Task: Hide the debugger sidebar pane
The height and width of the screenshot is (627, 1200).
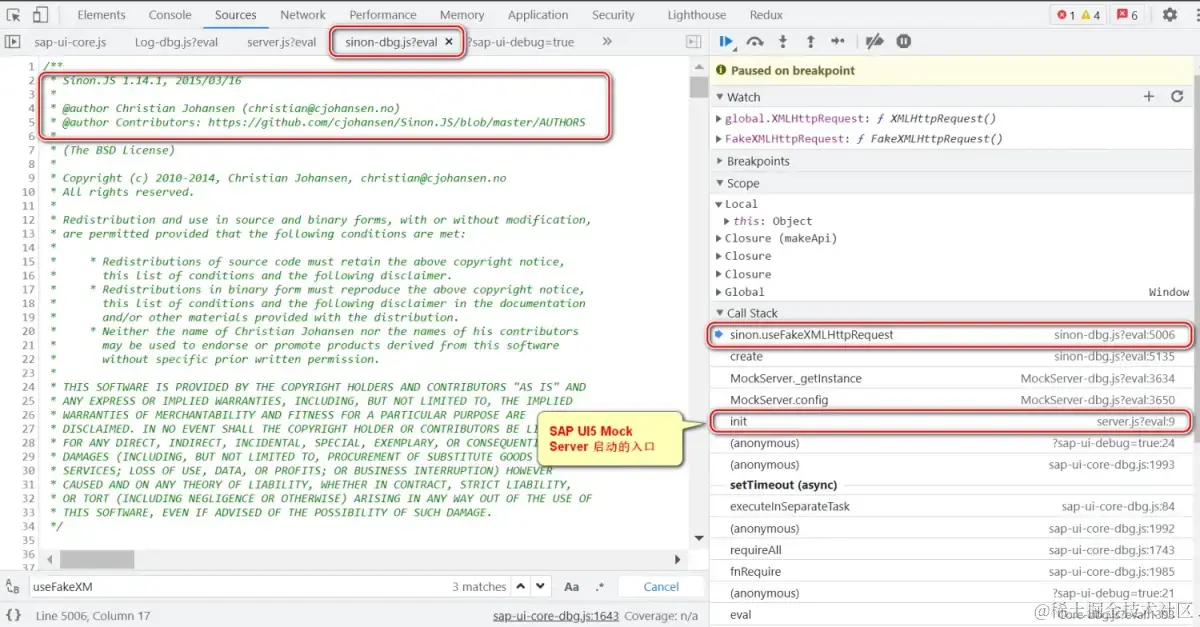Action: [693, 42]
